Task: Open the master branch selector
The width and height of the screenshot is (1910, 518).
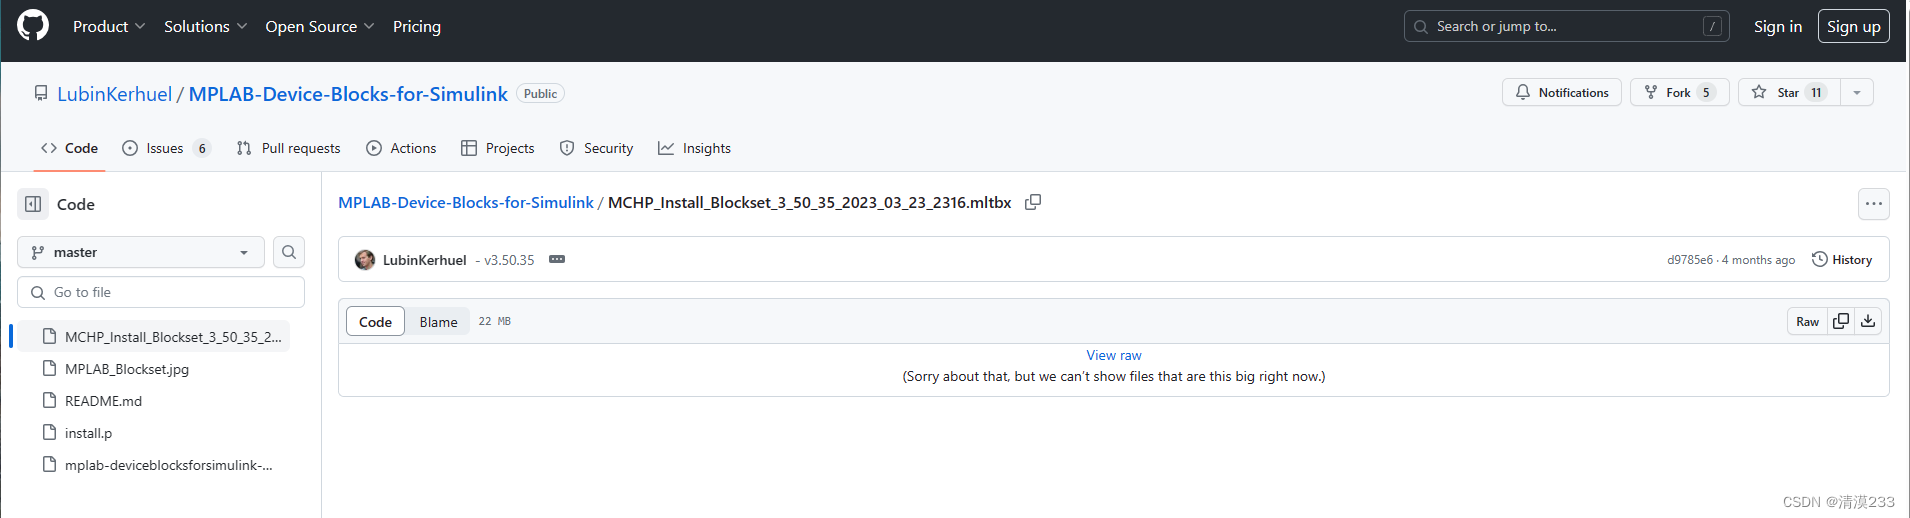Action: pyautogui.click(x=141, y=252)
